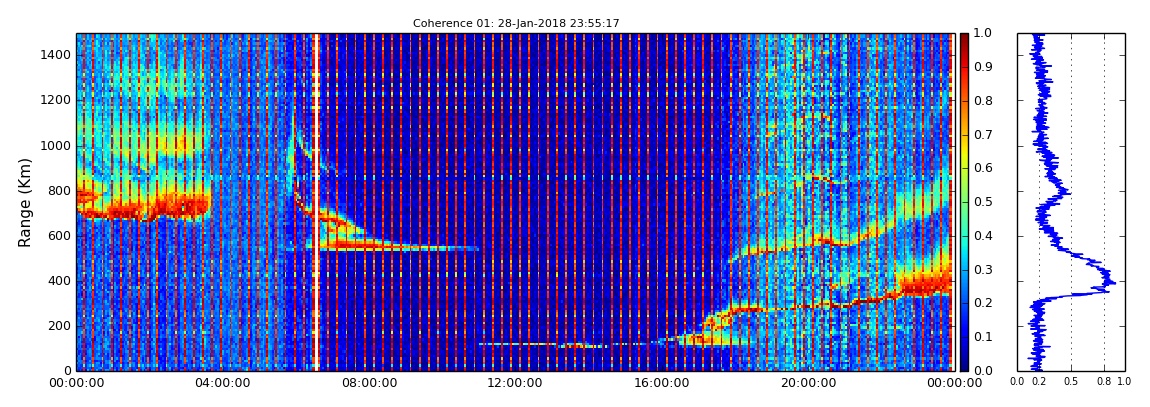
Task: Click the Range (Km) axis label
Action: [x=25, y=202]
